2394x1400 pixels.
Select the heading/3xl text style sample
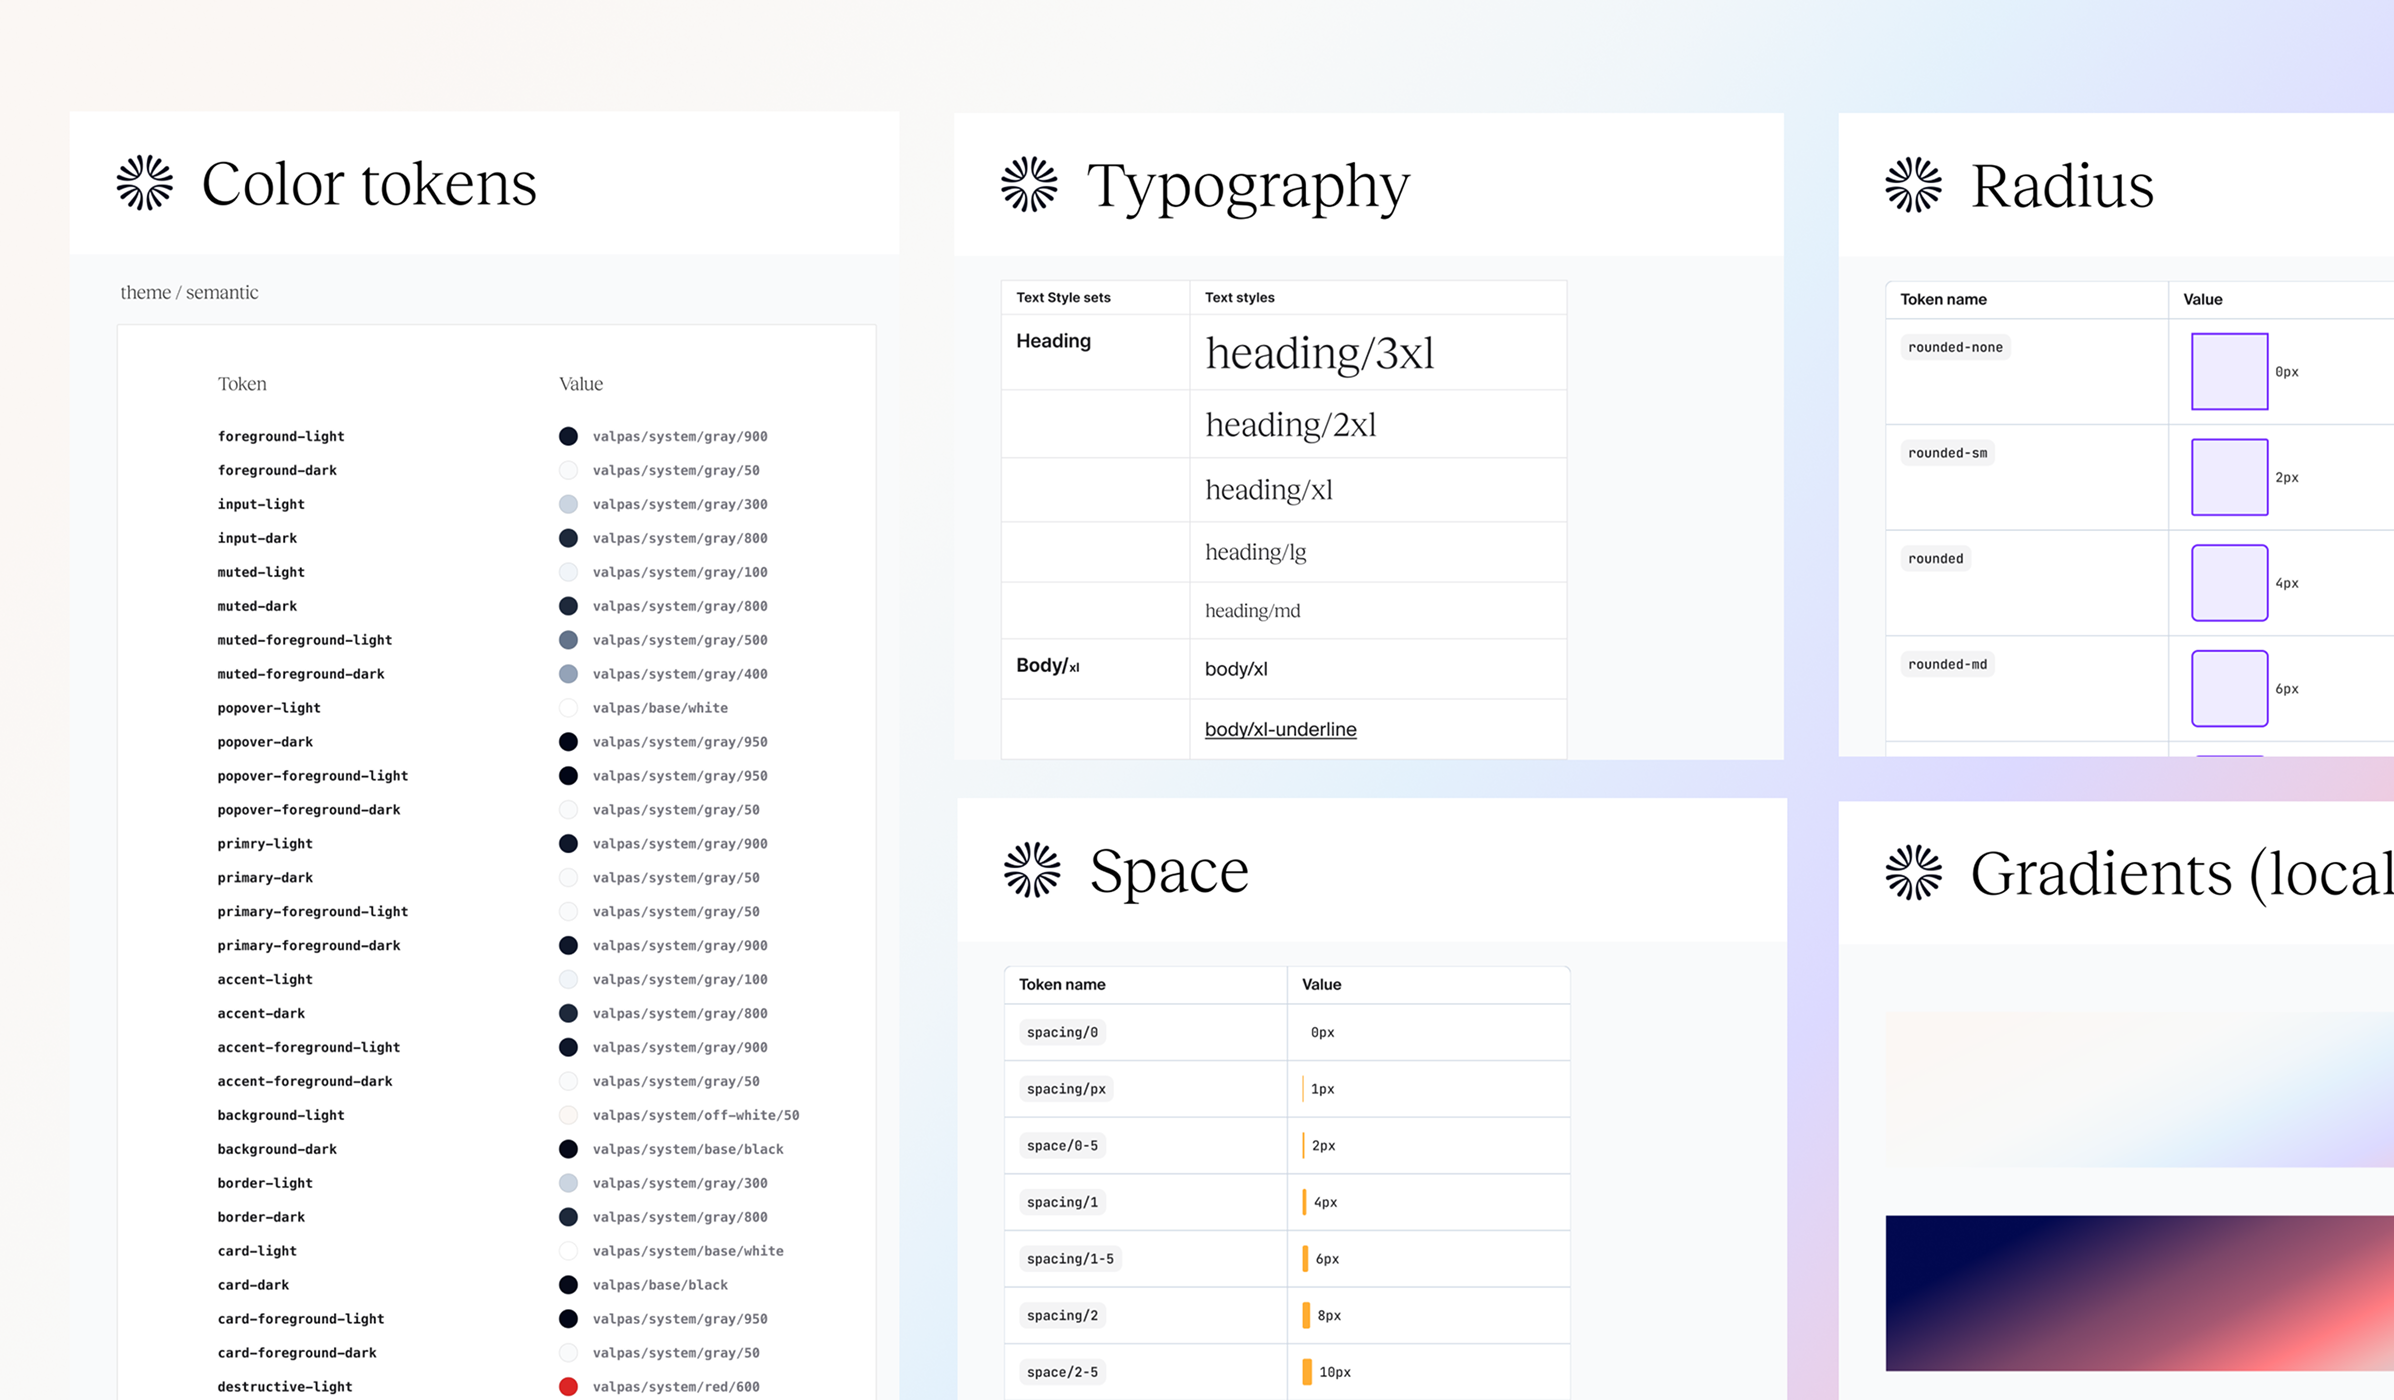1320,353
